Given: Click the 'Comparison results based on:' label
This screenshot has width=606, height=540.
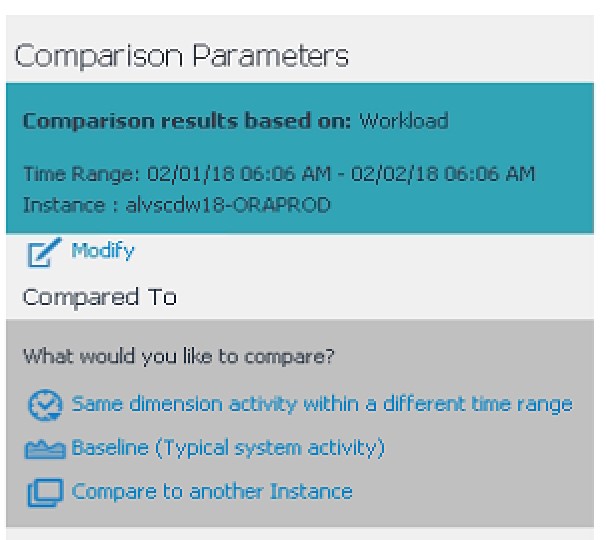Looking at the screenshot, I should (x=188, y=122).
